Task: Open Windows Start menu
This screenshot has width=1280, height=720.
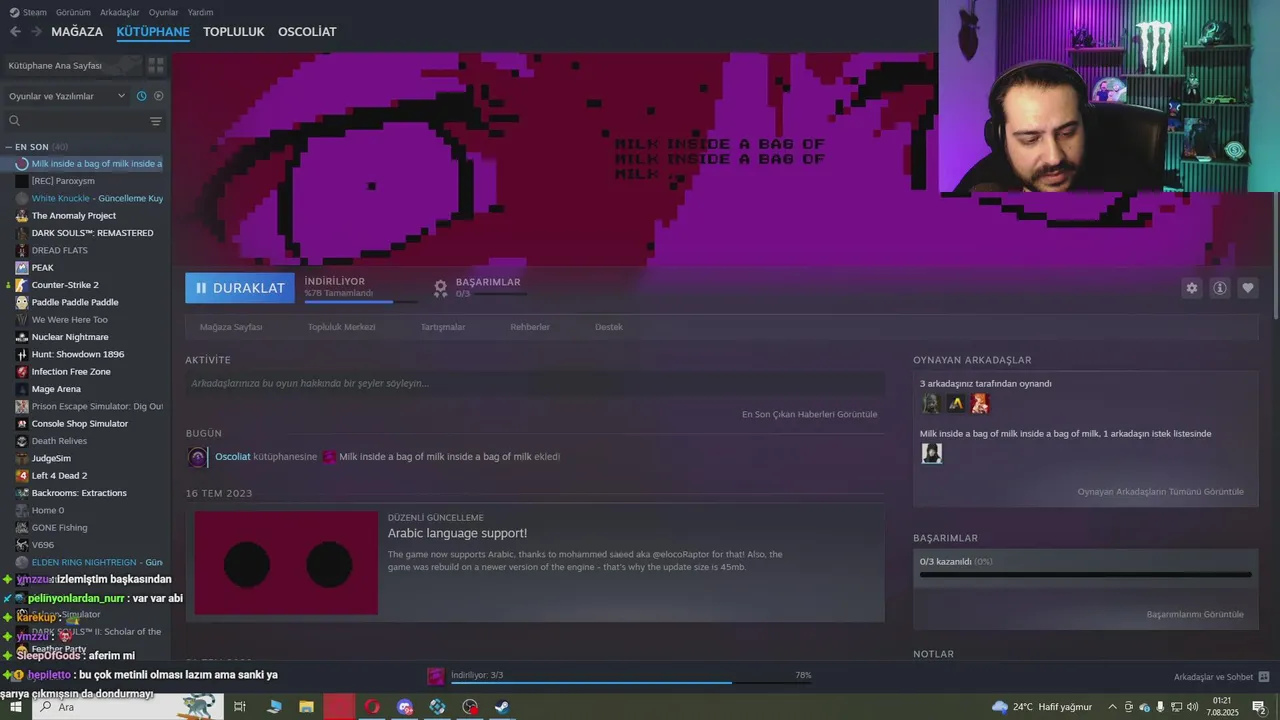Action: (x=15, y=707)
